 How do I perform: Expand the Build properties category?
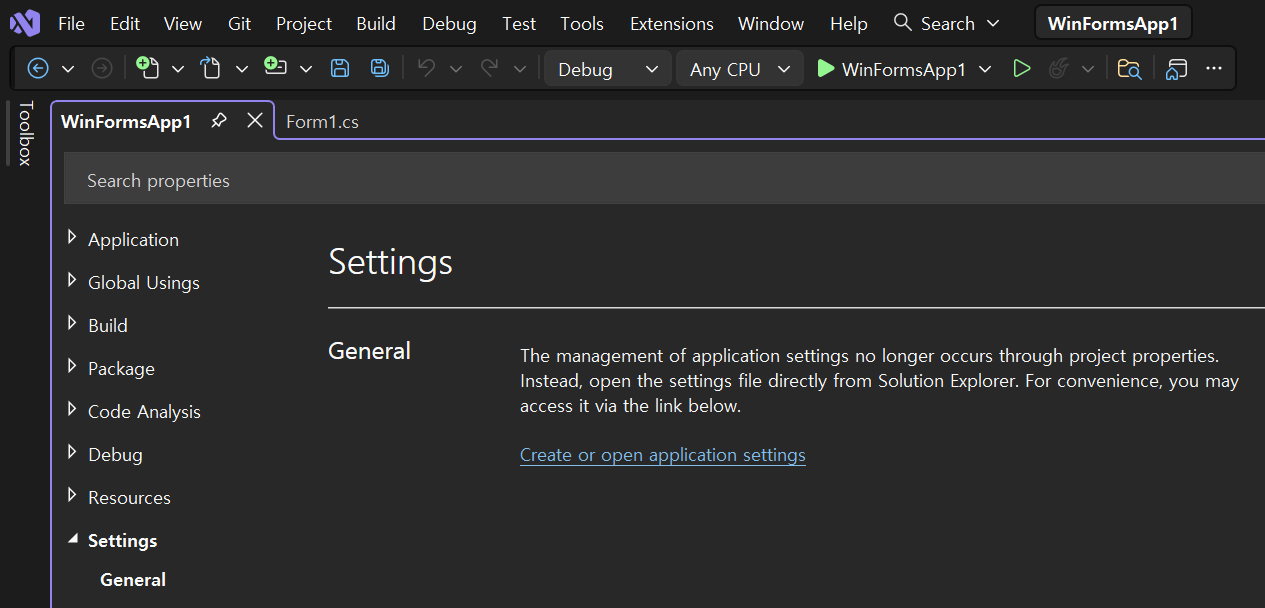coord(72,324)
